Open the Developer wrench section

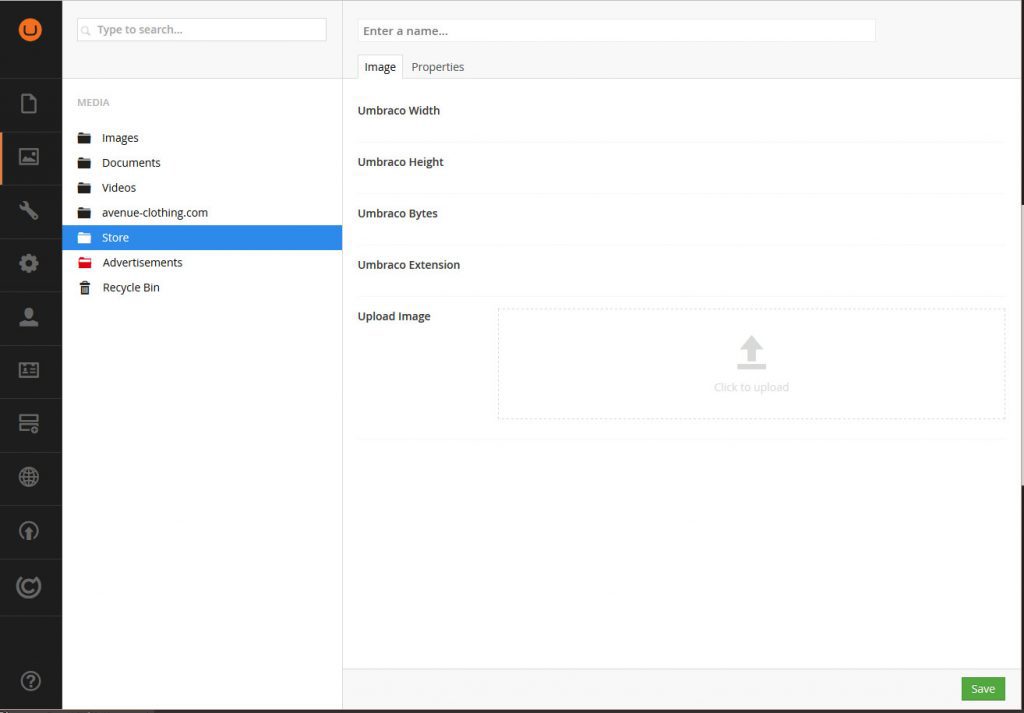(31, 211)
